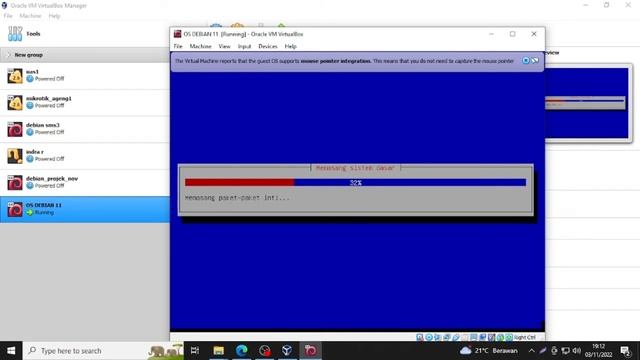Click the display status bar icon

[x=474, y=337]
